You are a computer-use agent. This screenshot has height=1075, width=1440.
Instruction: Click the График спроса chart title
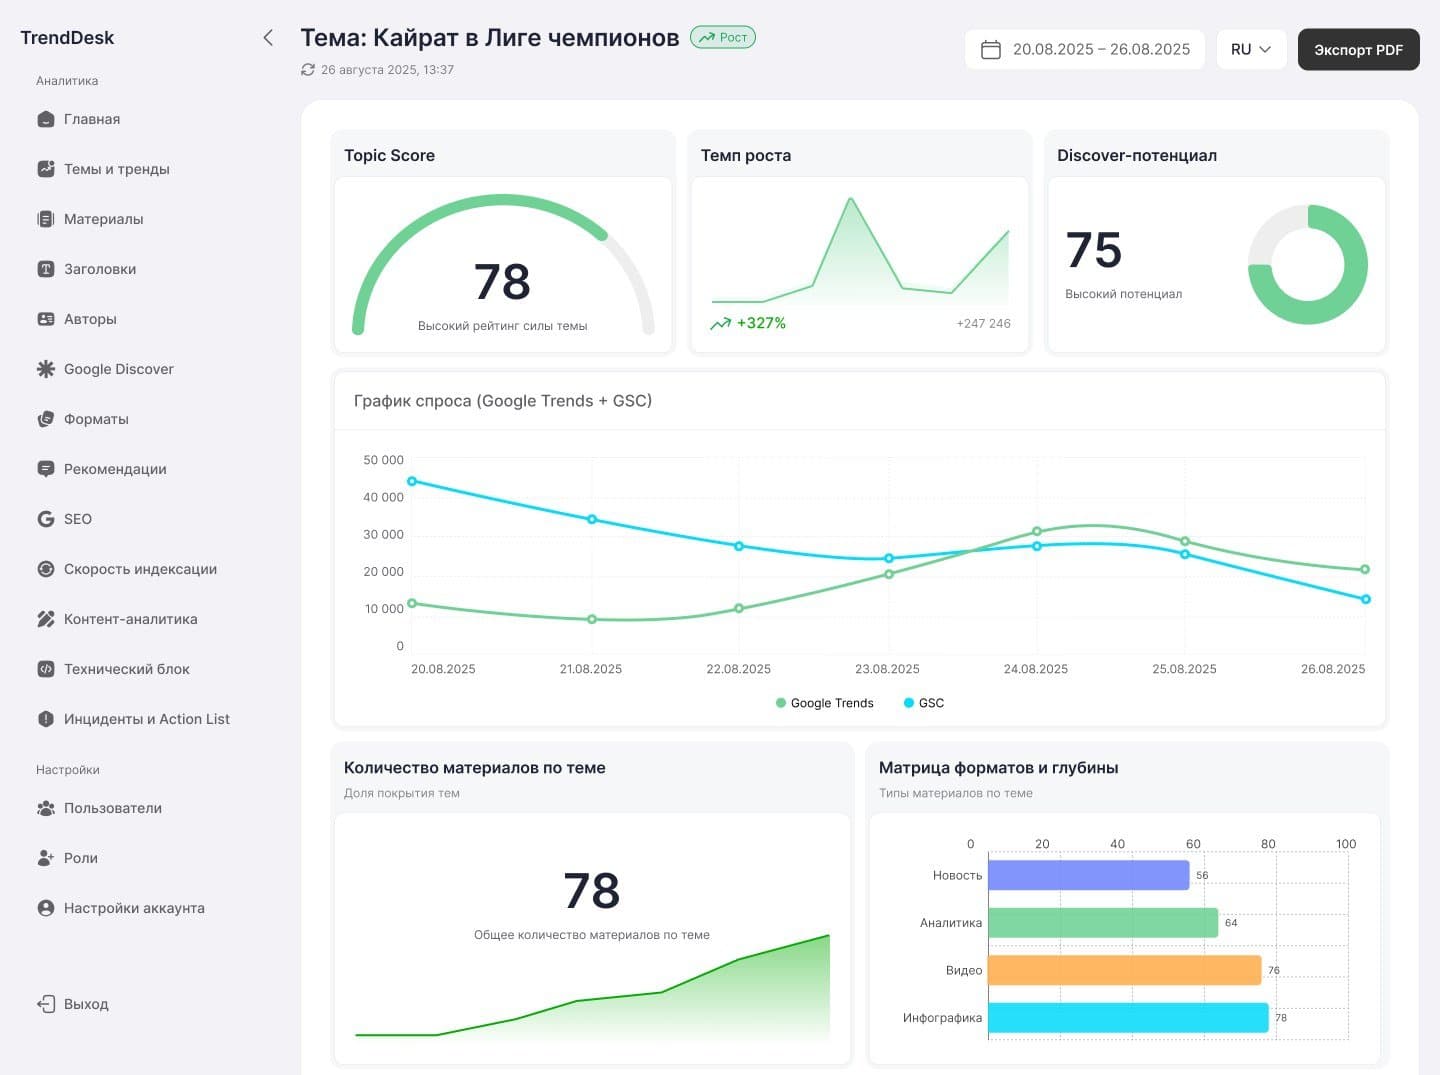[503, 401]
